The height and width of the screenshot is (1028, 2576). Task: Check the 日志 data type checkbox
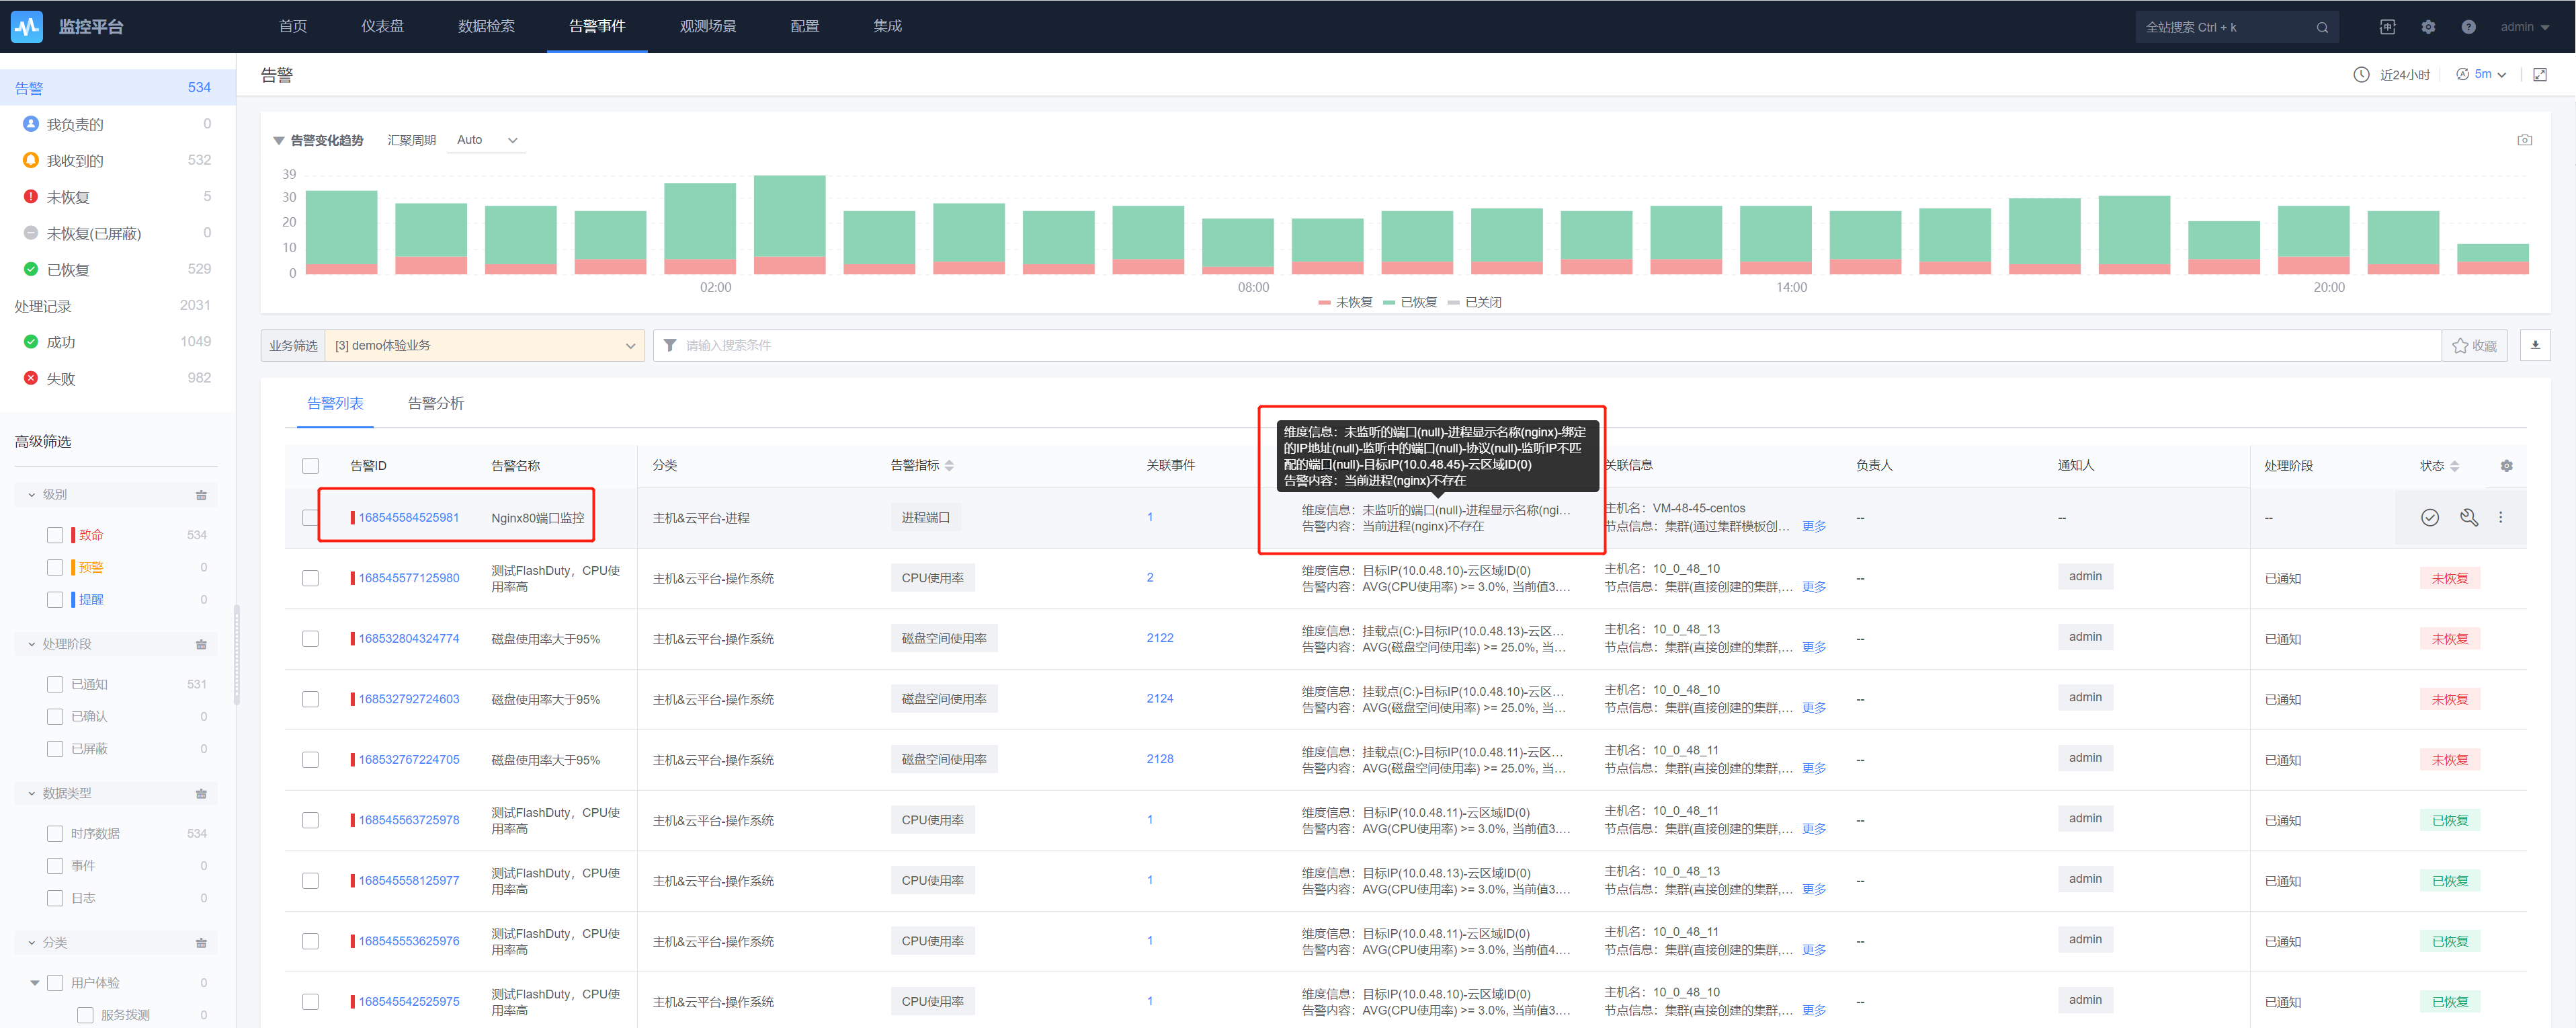coord(55,898)
